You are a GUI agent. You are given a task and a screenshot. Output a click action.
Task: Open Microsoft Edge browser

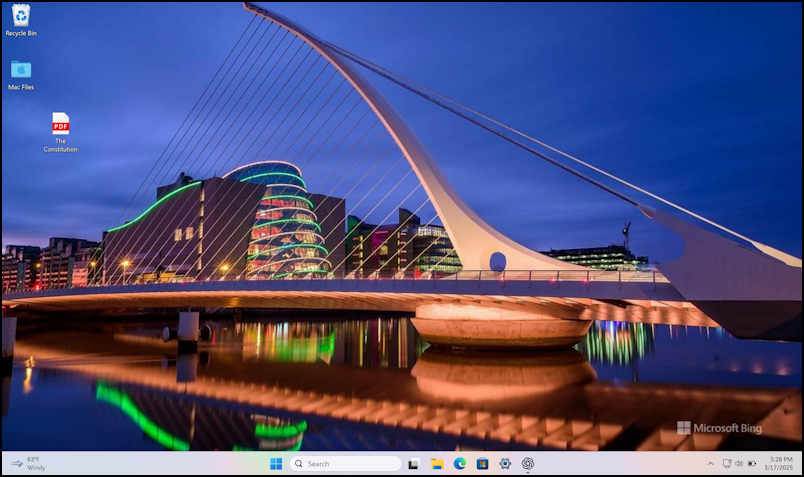460,464
